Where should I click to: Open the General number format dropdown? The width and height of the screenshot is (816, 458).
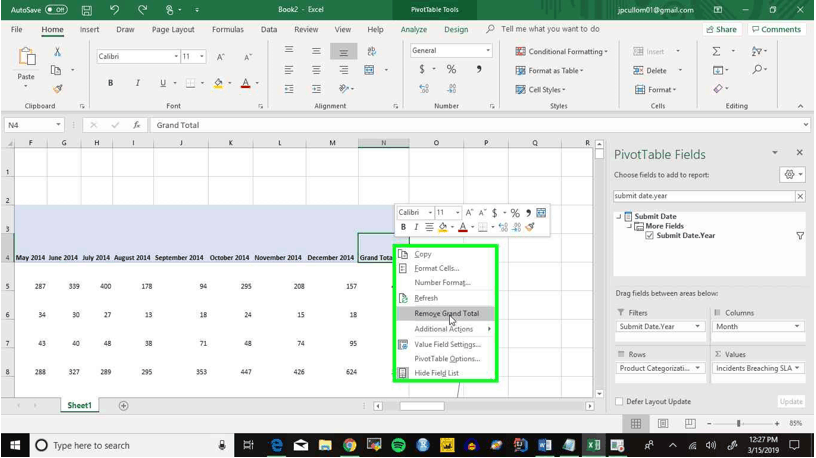(488, 50)
